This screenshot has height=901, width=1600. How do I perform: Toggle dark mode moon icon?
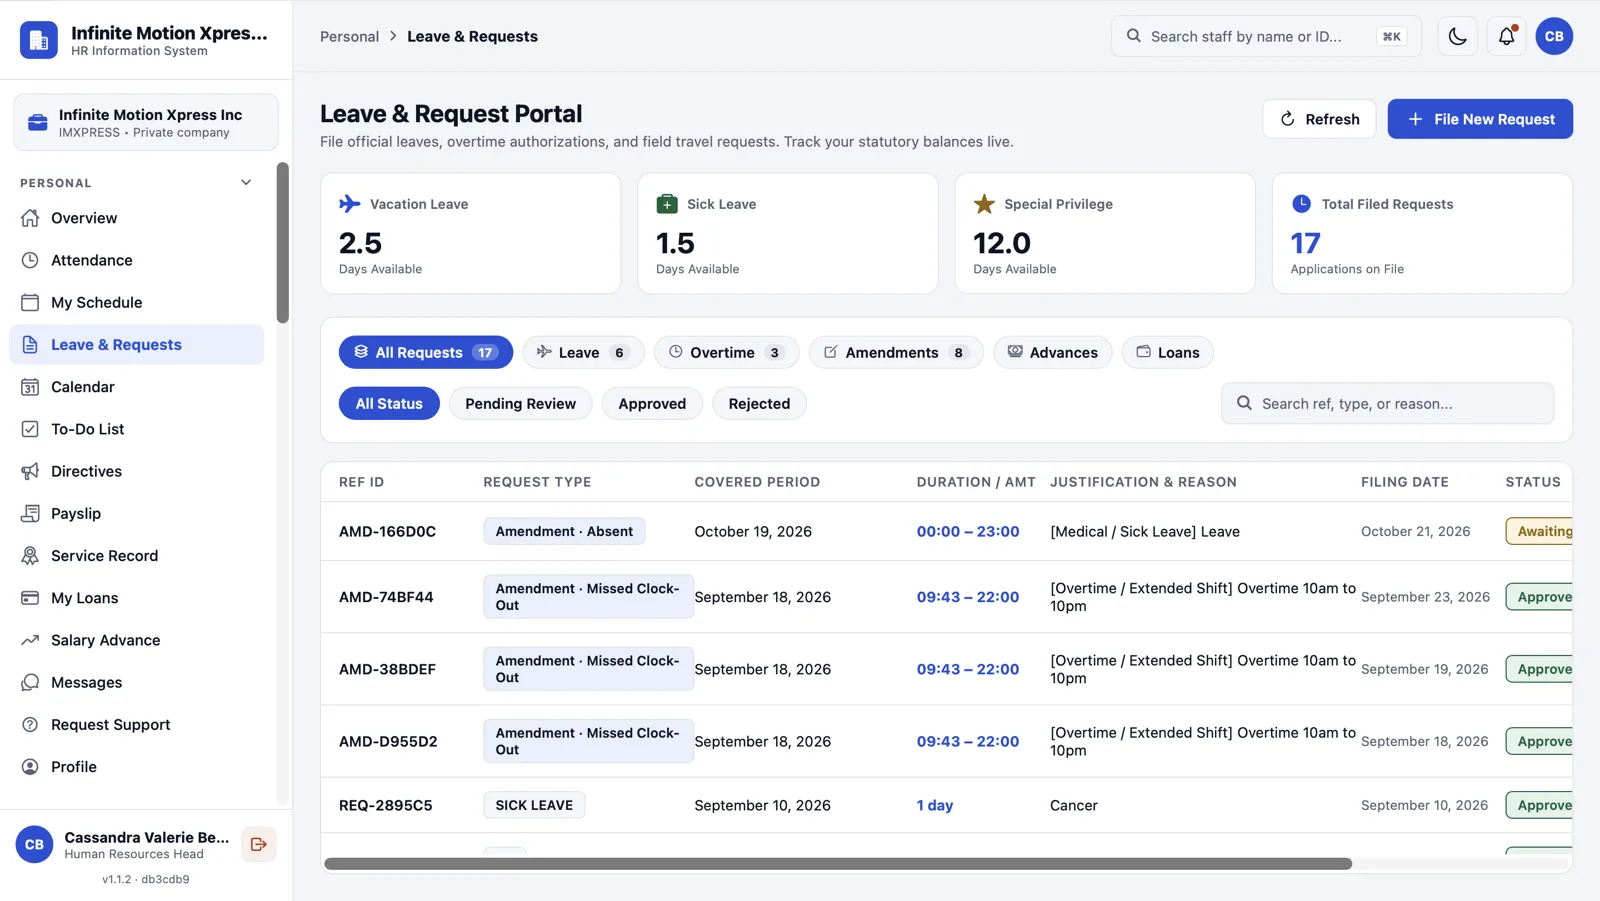tap(1457, 36)
